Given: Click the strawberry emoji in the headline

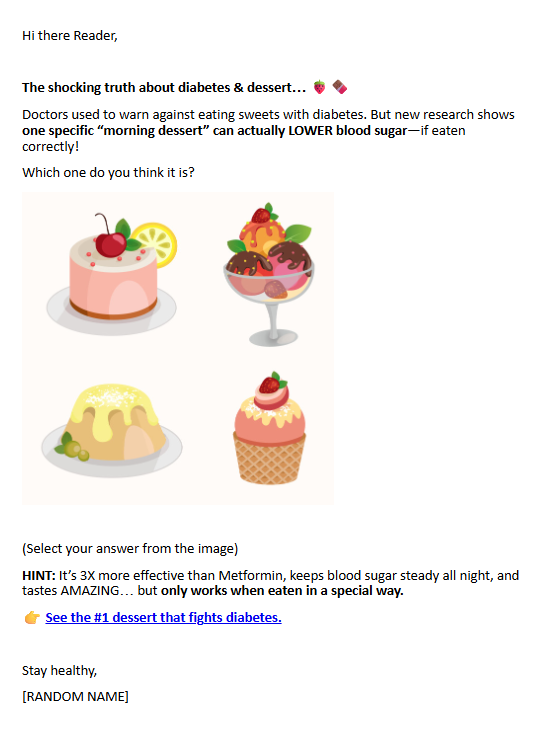Looking at the screenshot, I should (x=319, y=87).
